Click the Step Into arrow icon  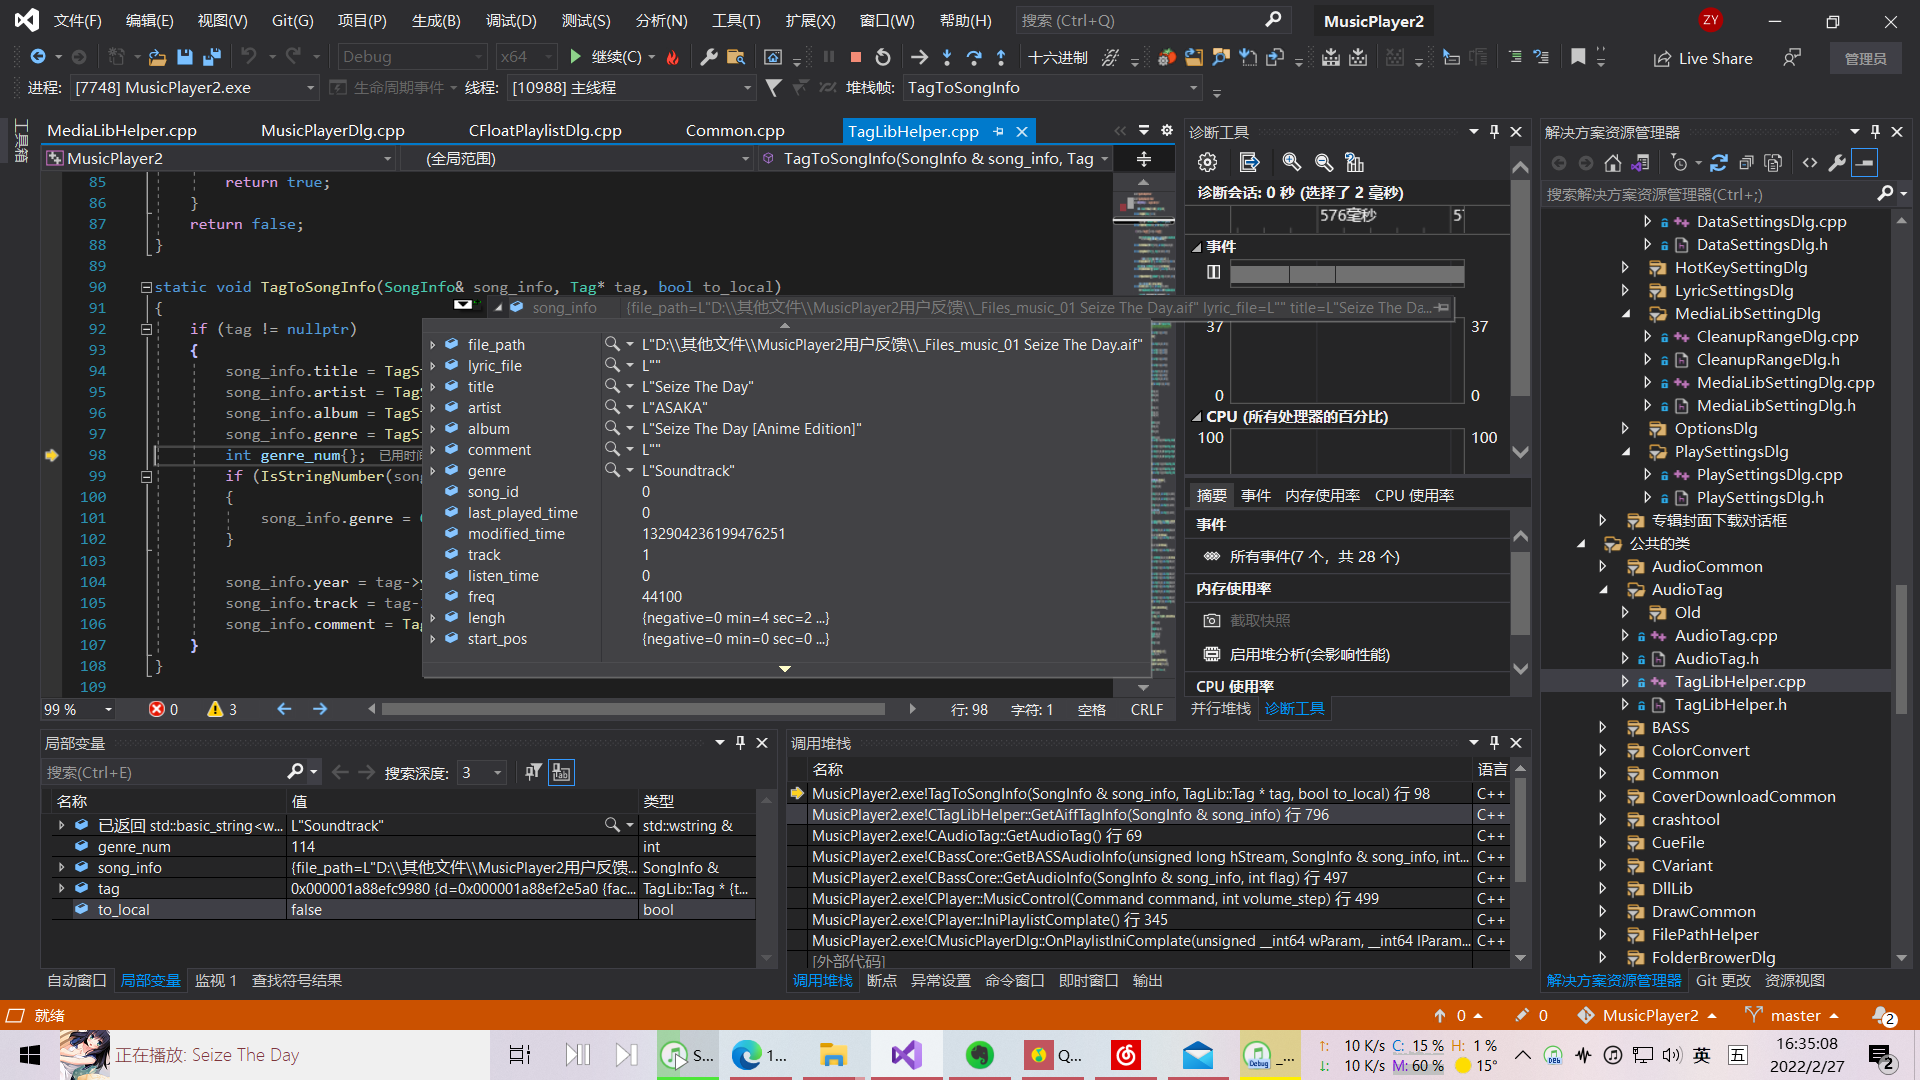pyautogui.click(x=946, y=58)
